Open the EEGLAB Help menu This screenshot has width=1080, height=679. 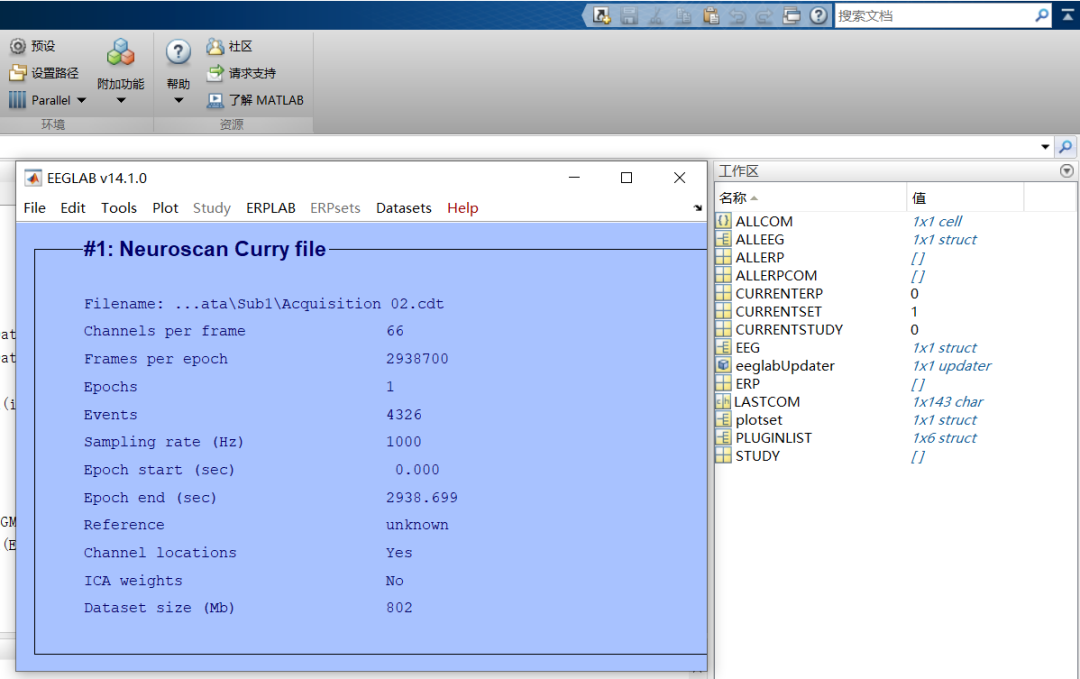pos(462,208)
